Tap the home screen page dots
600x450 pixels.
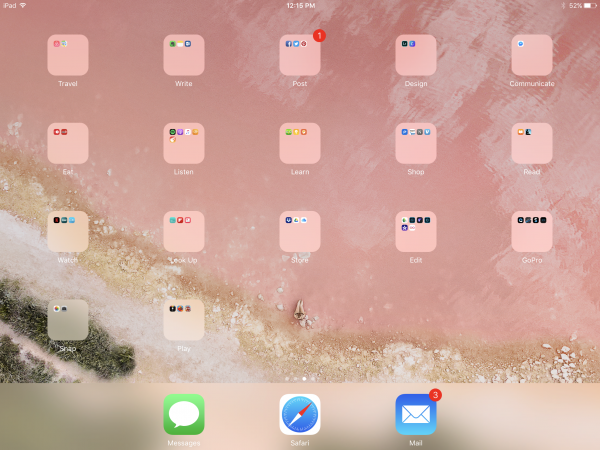click(x=300, y=379)
